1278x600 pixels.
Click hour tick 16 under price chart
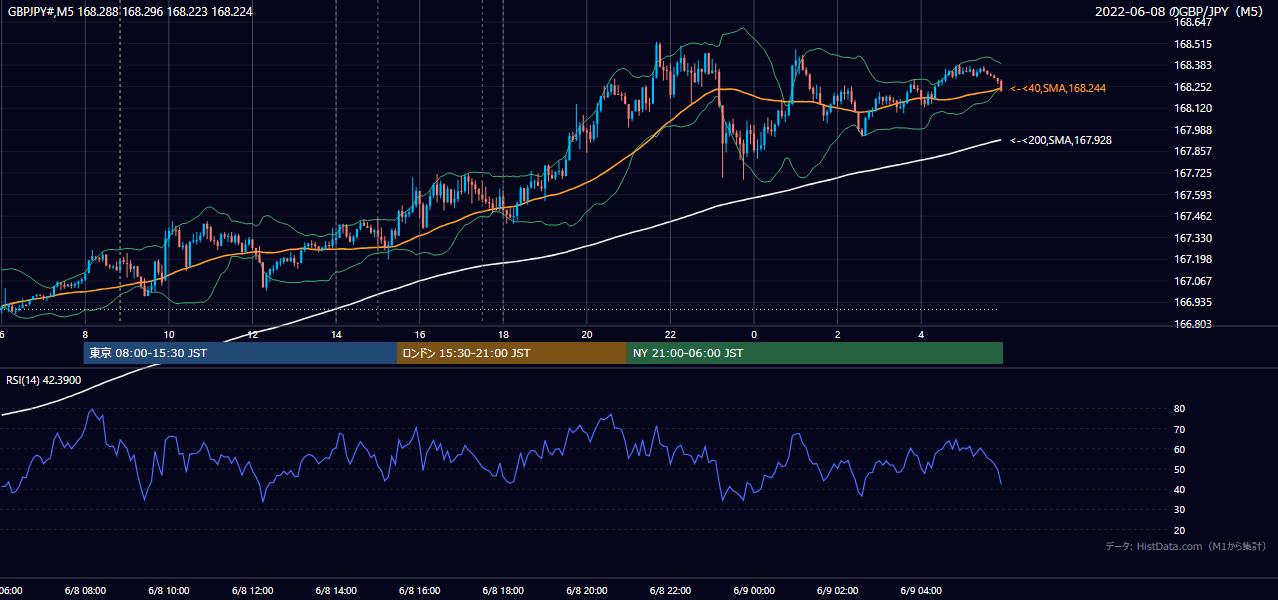419,335
